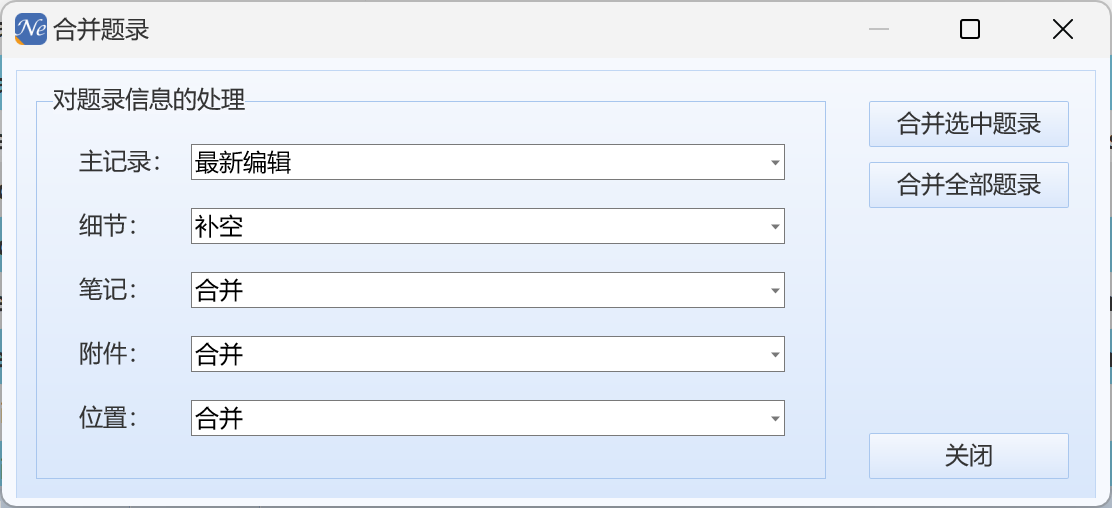Screen dimensions: 1112x508
Task: Click the 补空 value in 细节 field
Action: point(219,227)
